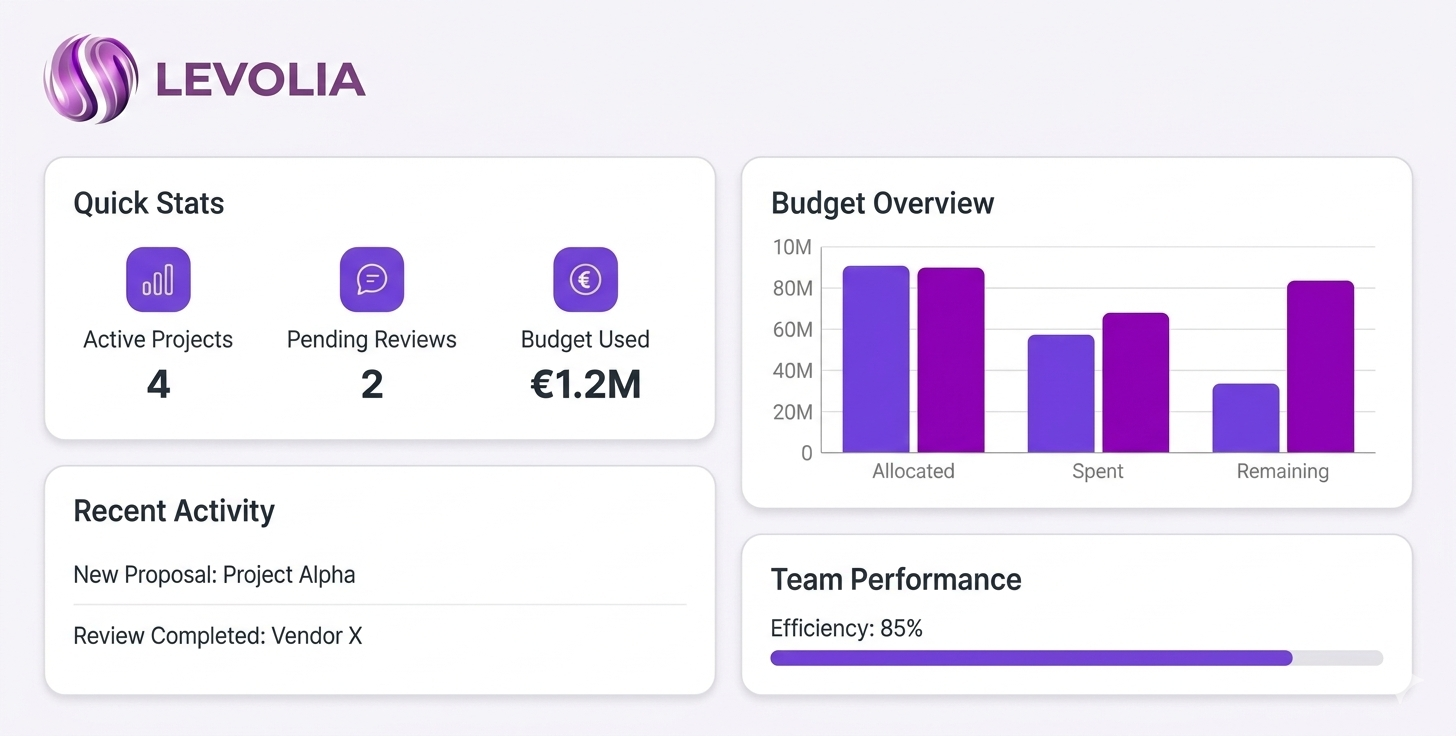
Task: Open the New Proposal: Project Alpha entry
Action: (x=214, y=575)
